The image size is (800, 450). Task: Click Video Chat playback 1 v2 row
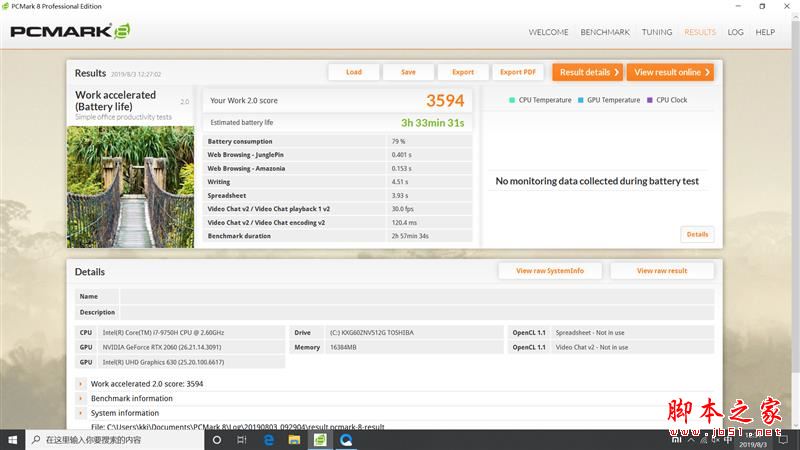tap(337, 209)
